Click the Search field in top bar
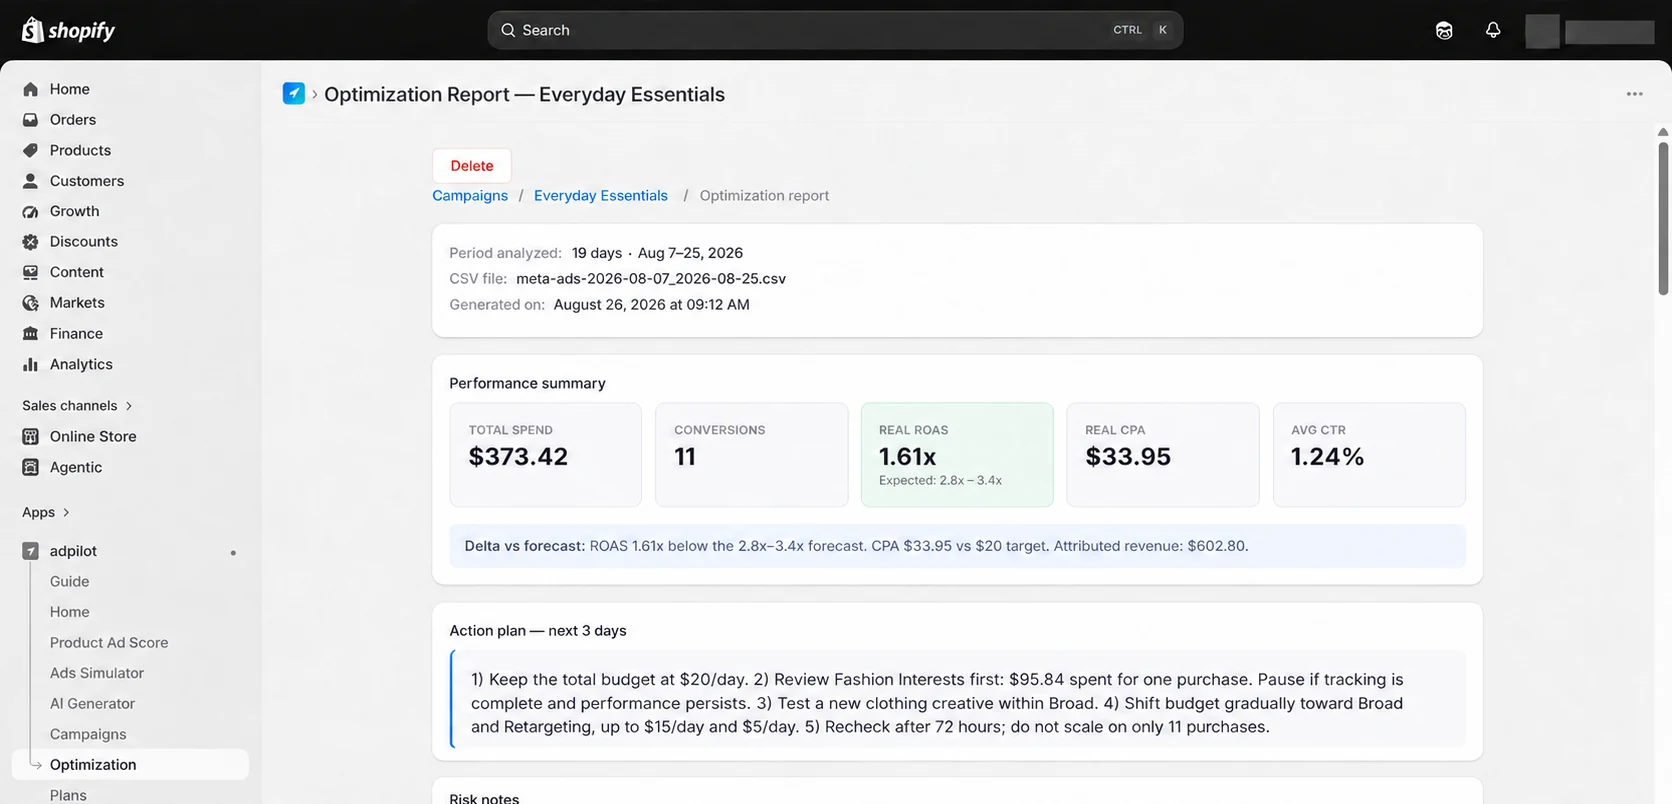 coord(835,30)
